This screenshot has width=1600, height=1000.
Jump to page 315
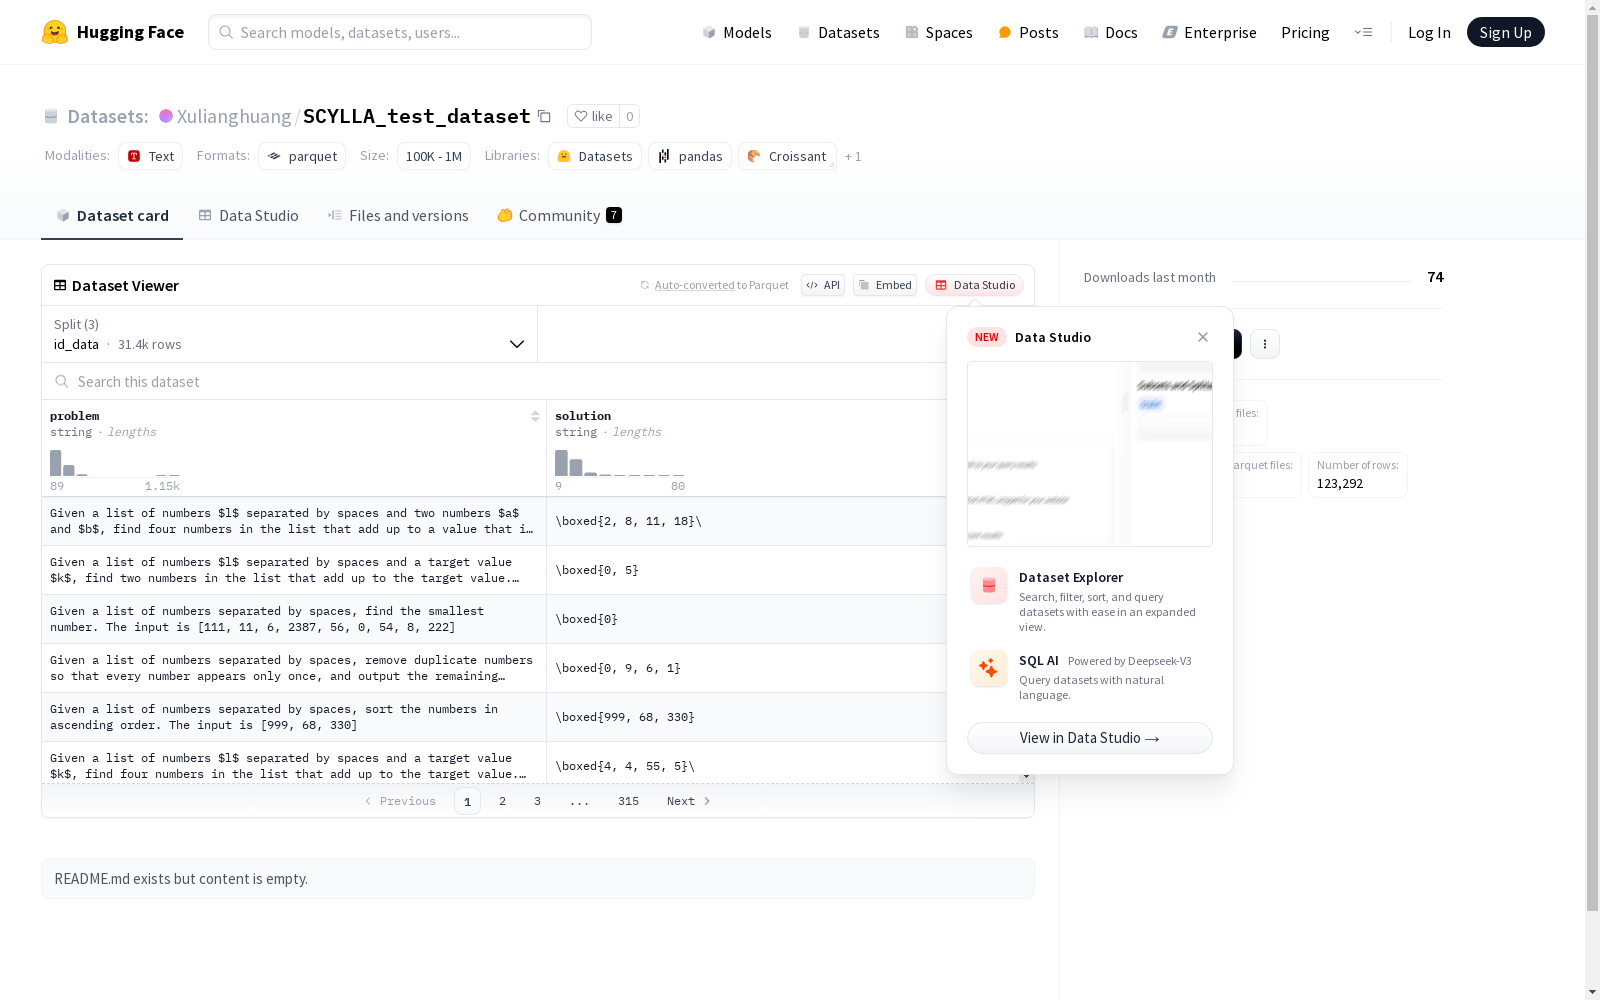[628, 801]
